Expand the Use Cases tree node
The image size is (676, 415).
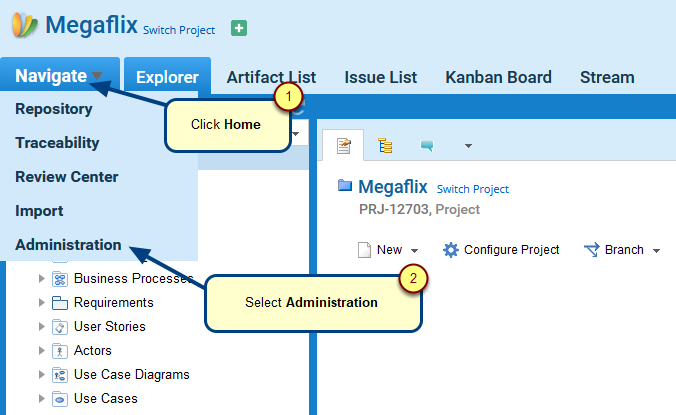pos(41,399)
